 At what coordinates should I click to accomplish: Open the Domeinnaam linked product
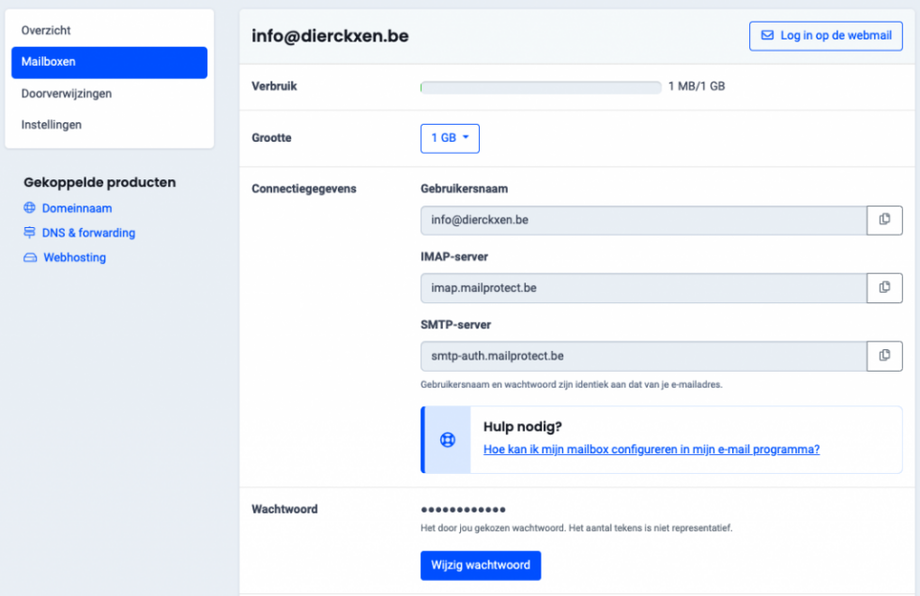[77, 208]
